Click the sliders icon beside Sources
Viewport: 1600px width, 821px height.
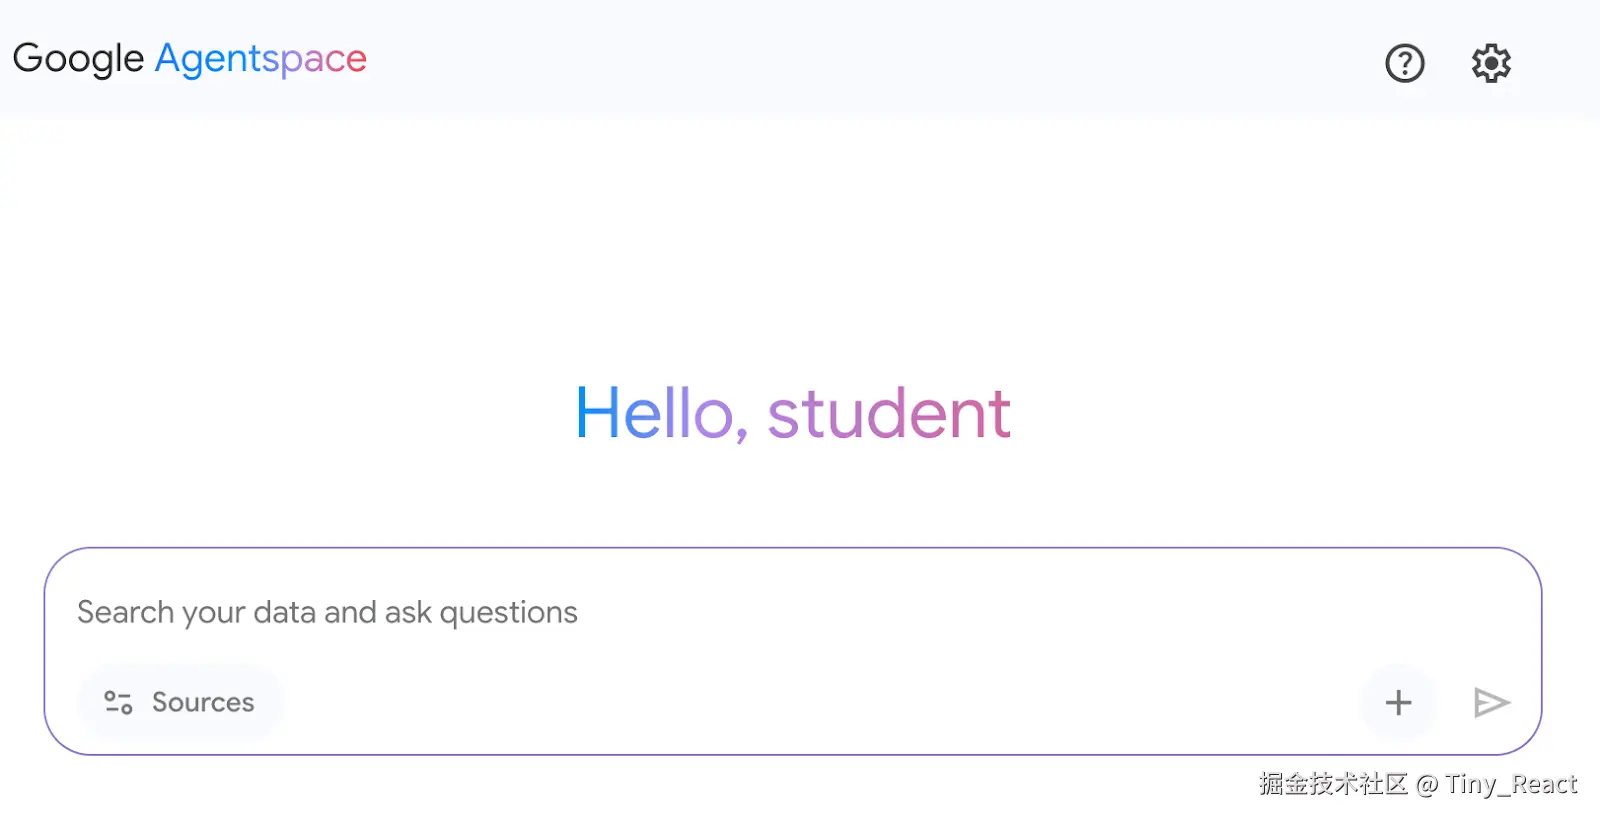tap(118, 702)
